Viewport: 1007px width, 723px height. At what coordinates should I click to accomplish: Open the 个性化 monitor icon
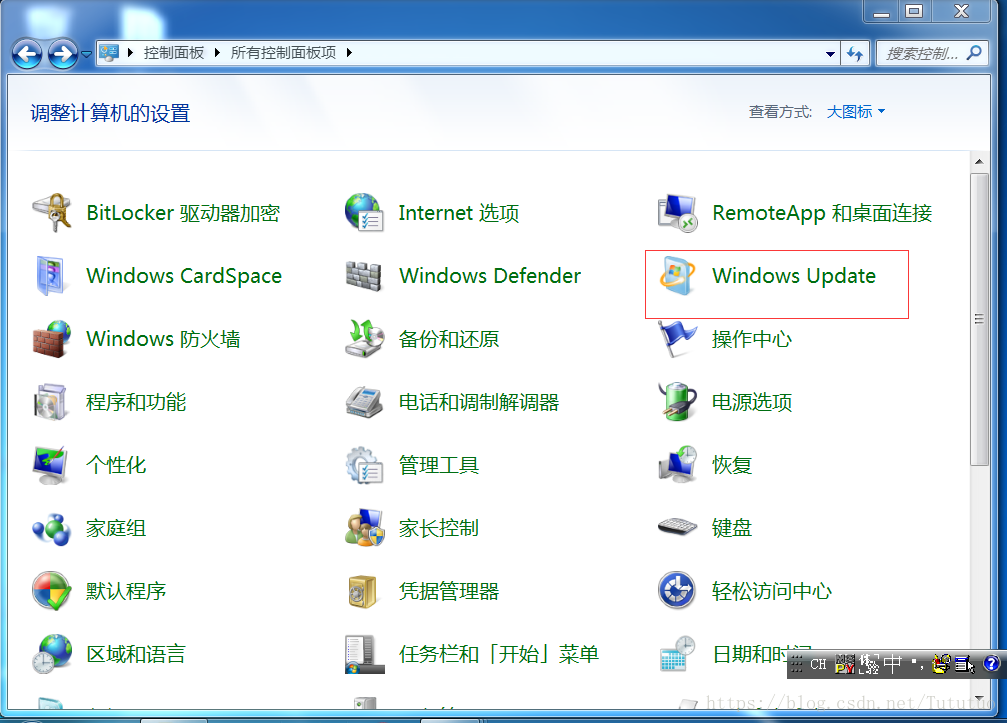point(51,464)
